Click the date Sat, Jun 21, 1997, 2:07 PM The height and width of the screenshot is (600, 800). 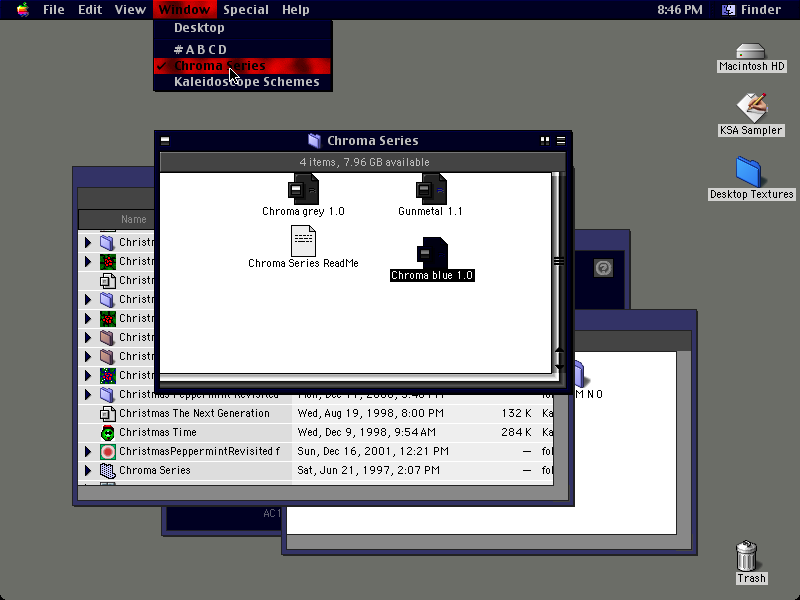[368, 470]
